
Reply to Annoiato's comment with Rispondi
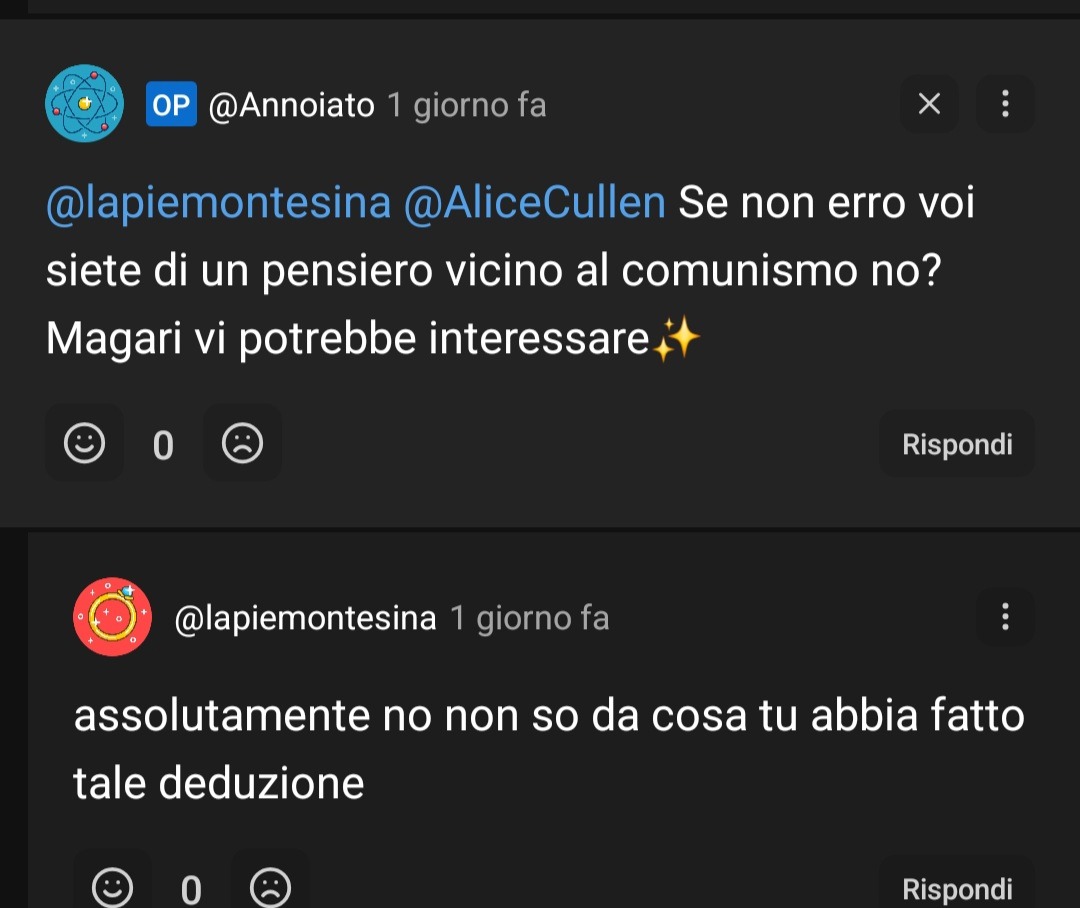click(957, 444)
